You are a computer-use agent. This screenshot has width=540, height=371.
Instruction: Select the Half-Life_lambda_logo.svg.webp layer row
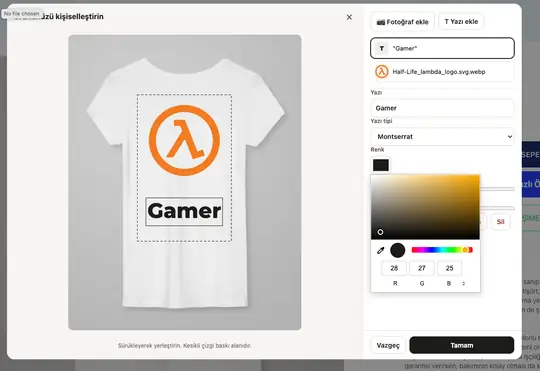443,72
